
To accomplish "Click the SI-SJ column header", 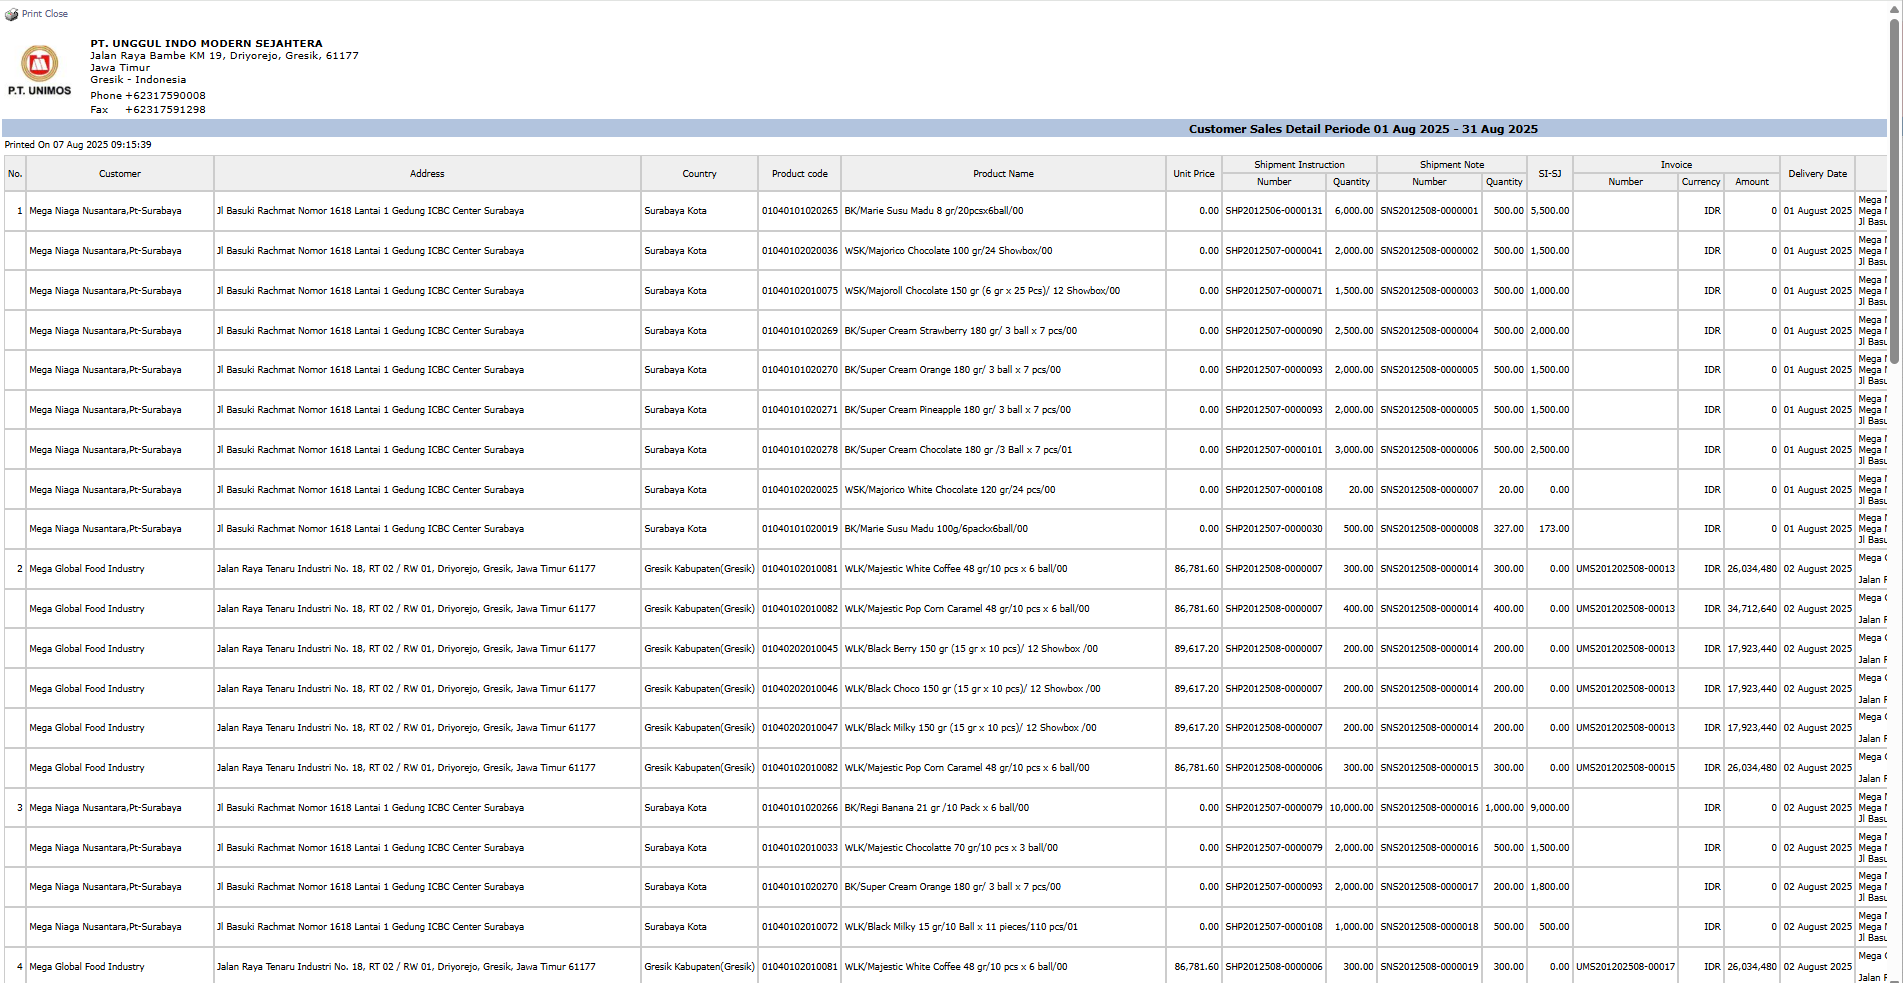I will click(x=1549, y=174).
